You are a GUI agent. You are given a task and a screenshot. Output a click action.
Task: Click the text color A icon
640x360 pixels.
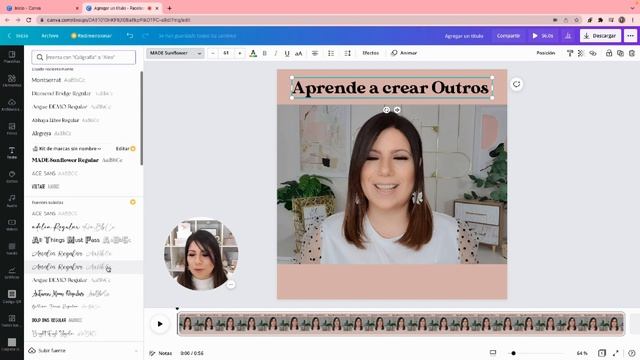tap(253, 53)
